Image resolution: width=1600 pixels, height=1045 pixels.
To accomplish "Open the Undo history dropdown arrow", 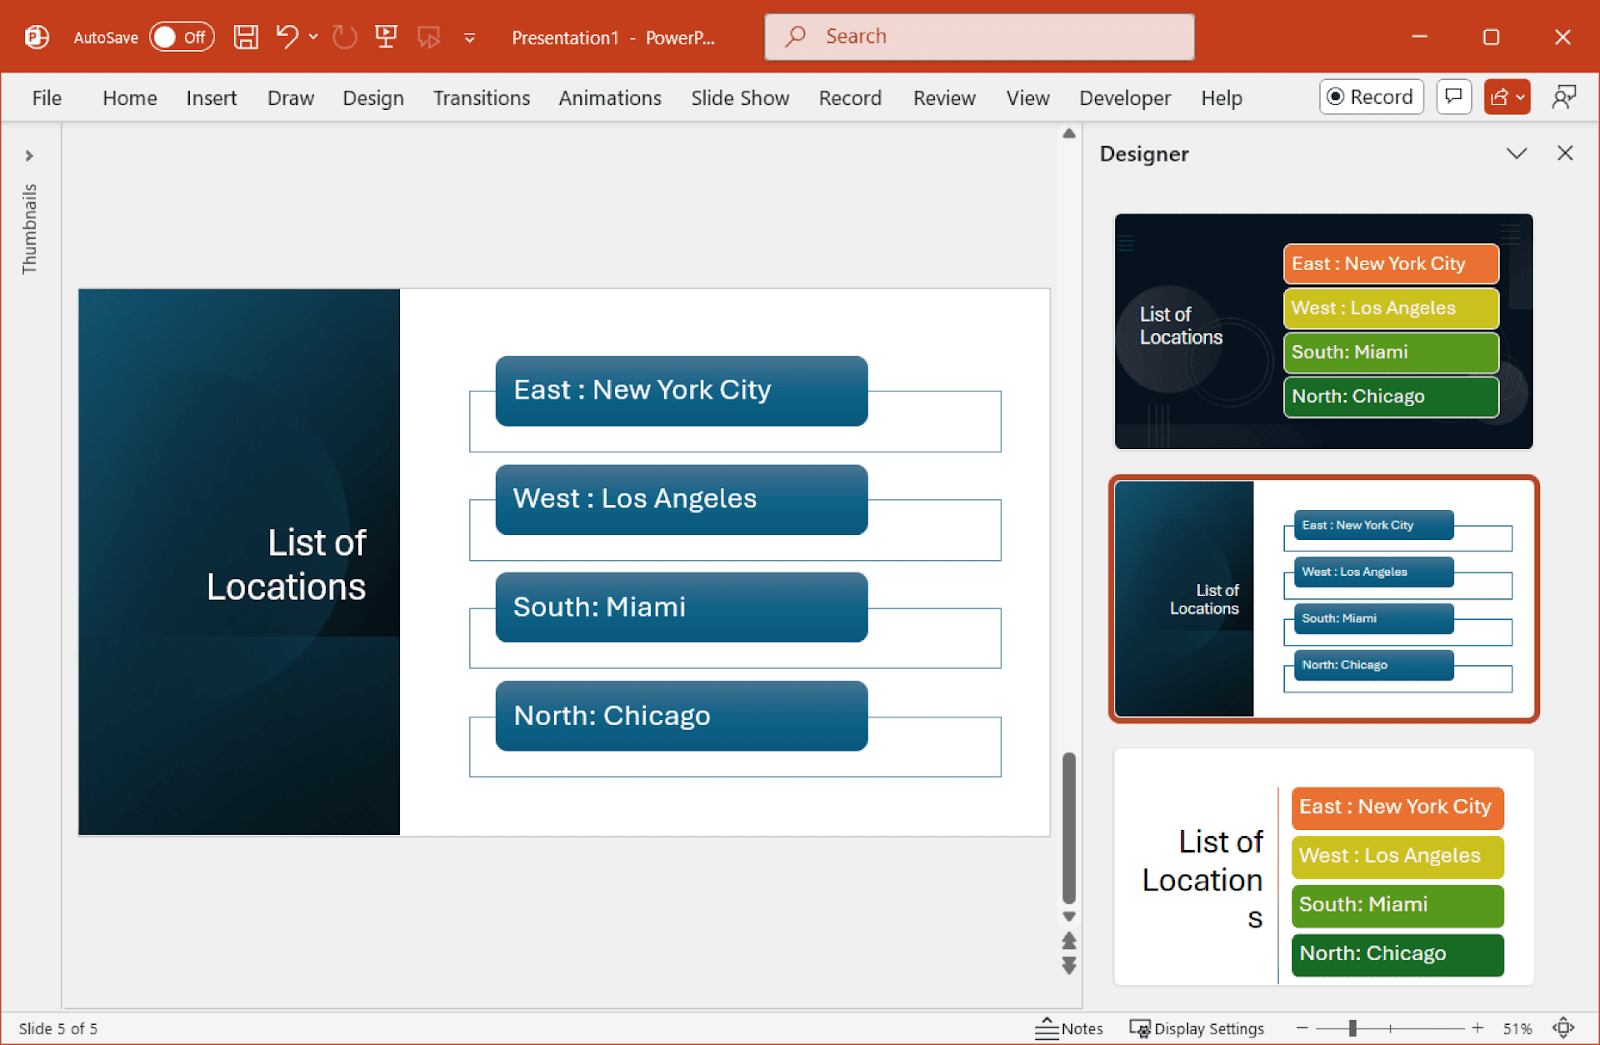I will (x=314, y=37).
